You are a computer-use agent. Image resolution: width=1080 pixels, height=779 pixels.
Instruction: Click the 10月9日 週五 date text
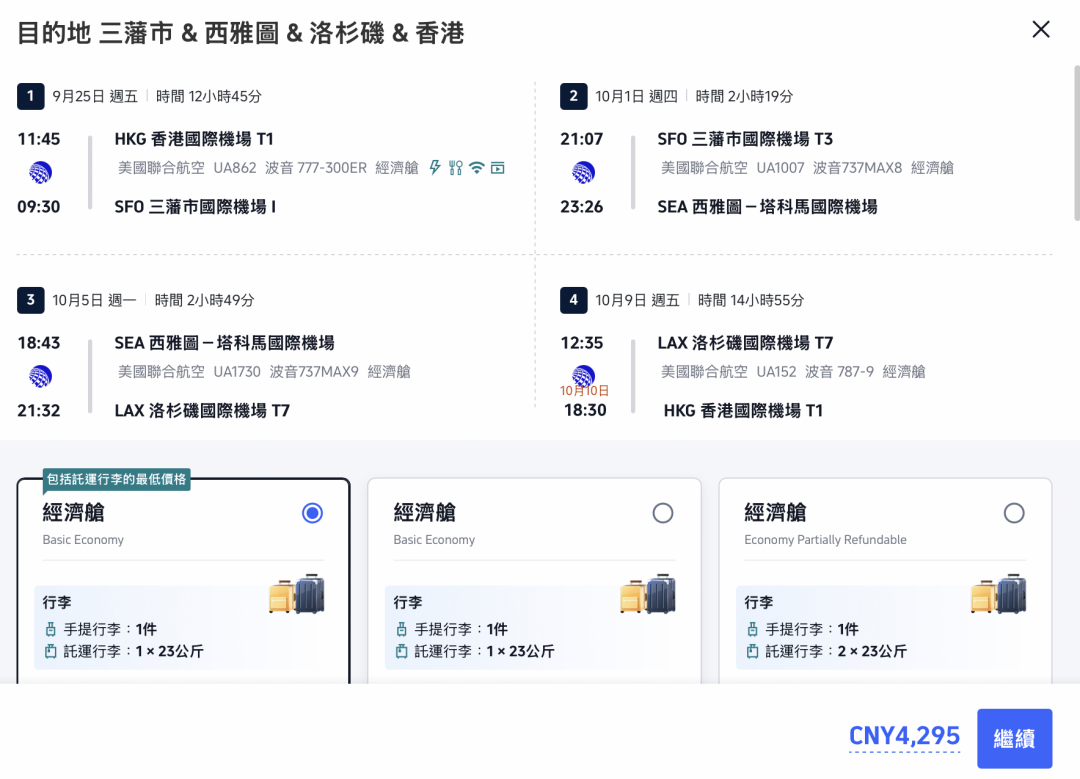pyautogui.click(x=637, y=300)
